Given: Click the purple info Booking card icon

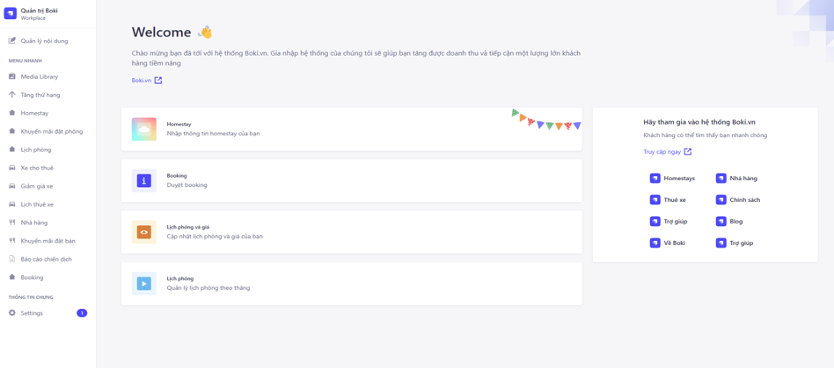Looking at the screenshot, I should [x=144, y=181].
